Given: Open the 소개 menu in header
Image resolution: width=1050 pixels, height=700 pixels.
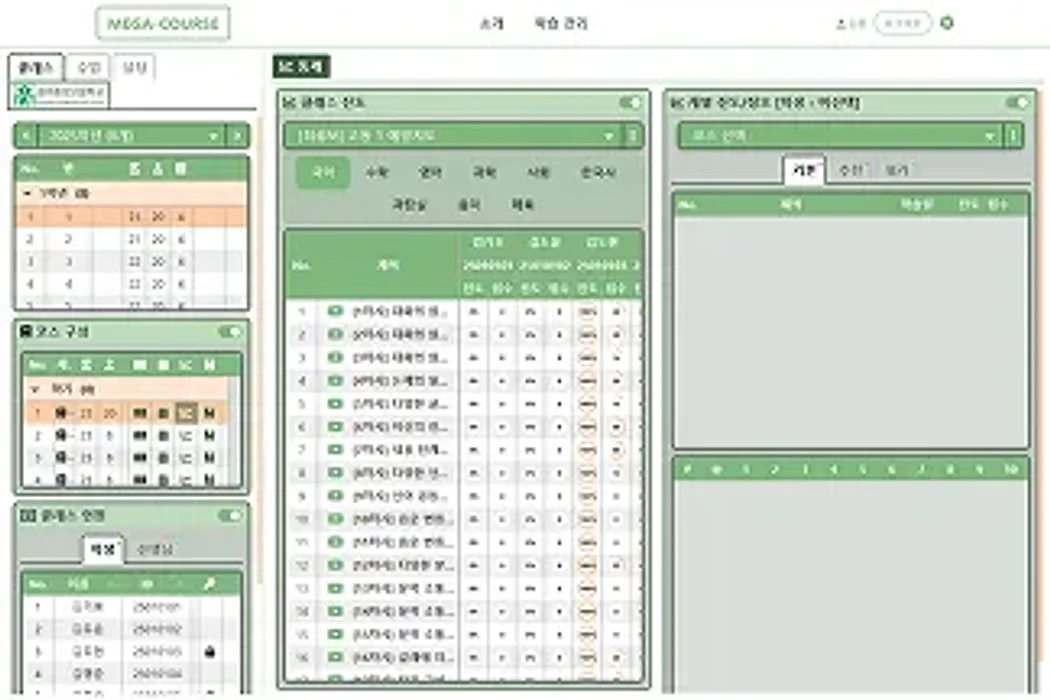Looking at the screenshot, I should pos(492,23).
